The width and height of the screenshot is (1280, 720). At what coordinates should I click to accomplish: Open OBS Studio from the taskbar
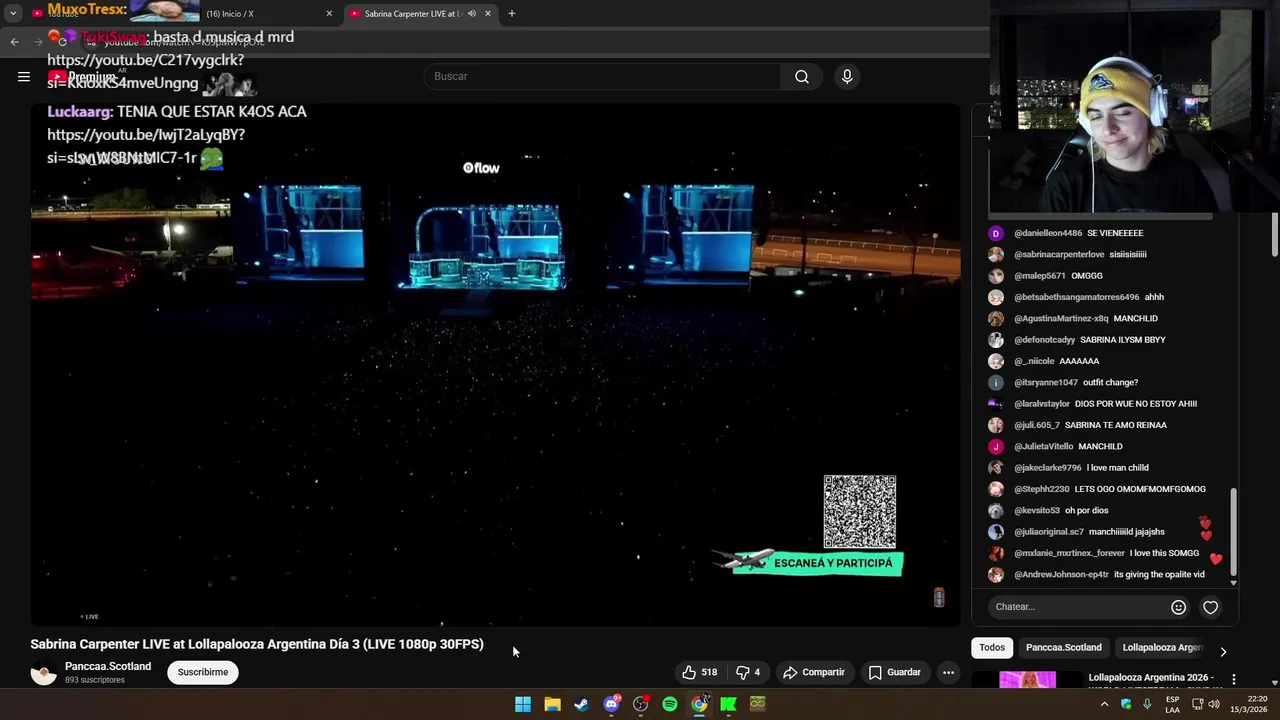[x=640, y=704]
